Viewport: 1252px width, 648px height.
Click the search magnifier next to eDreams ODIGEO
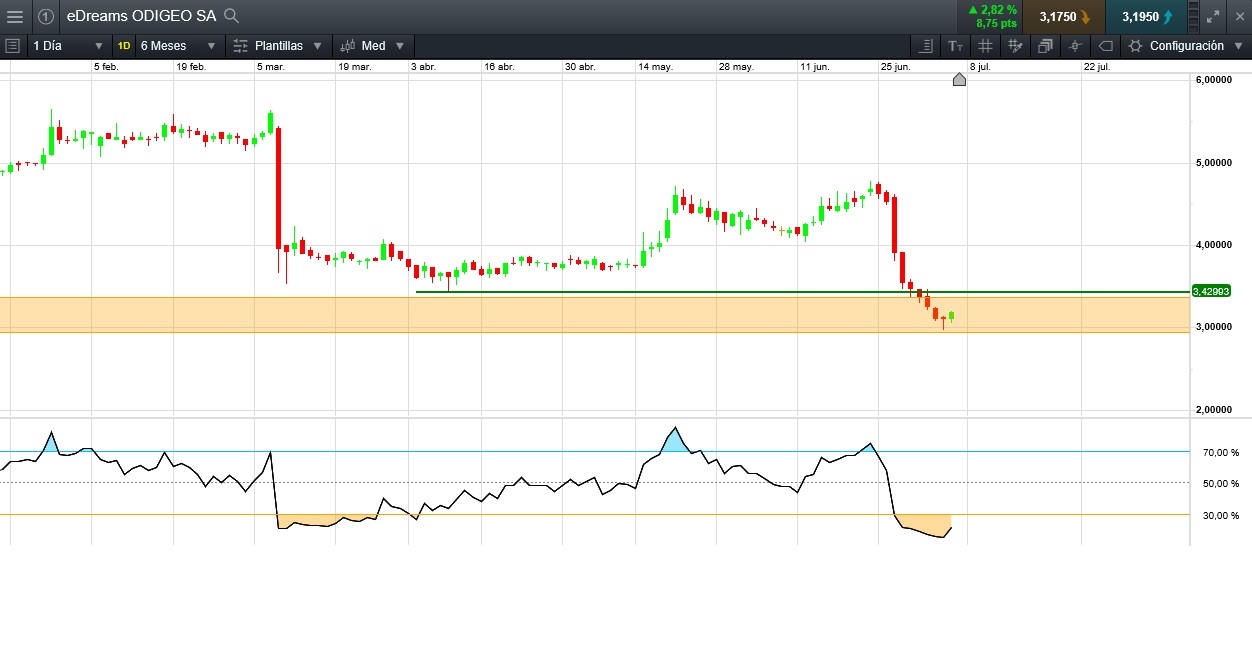coord(231,16)
